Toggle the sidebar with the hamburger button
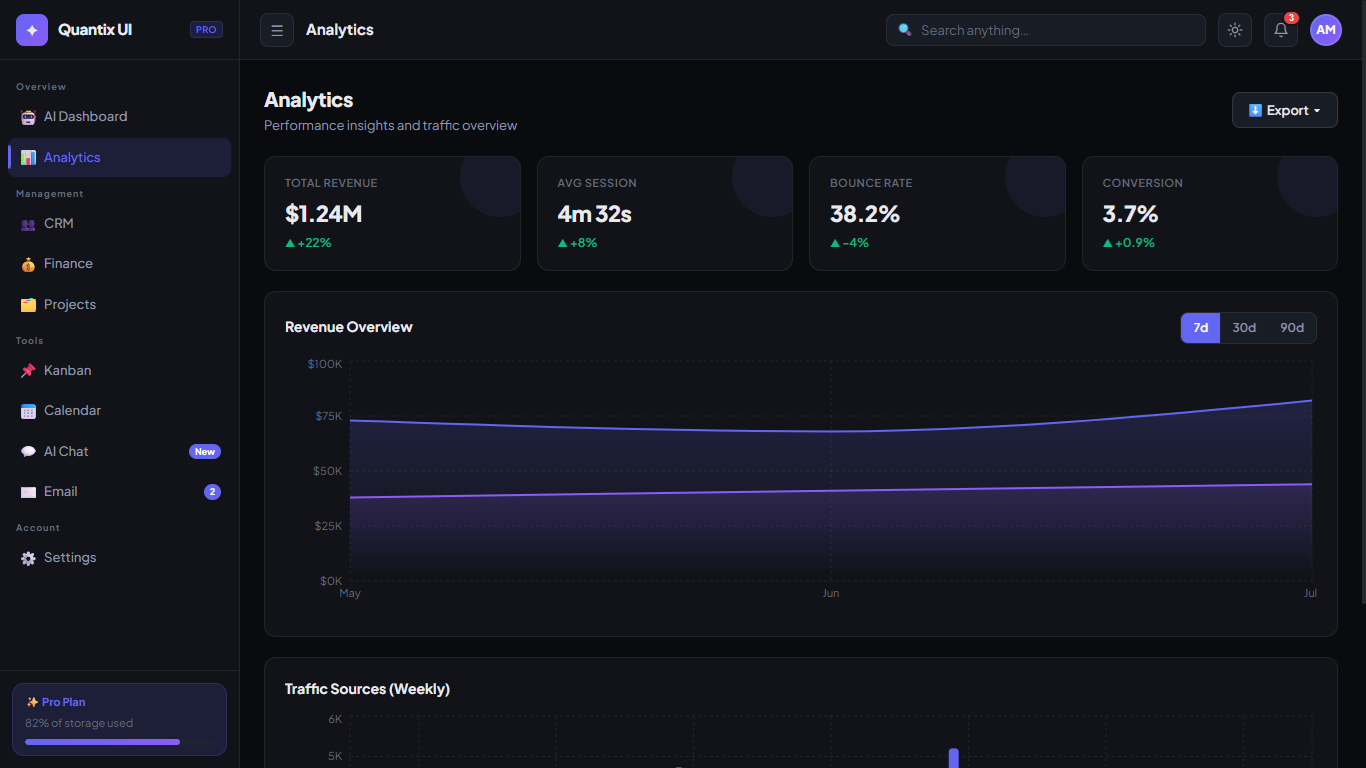1366x768 pixels. click(x=276, y=29)
